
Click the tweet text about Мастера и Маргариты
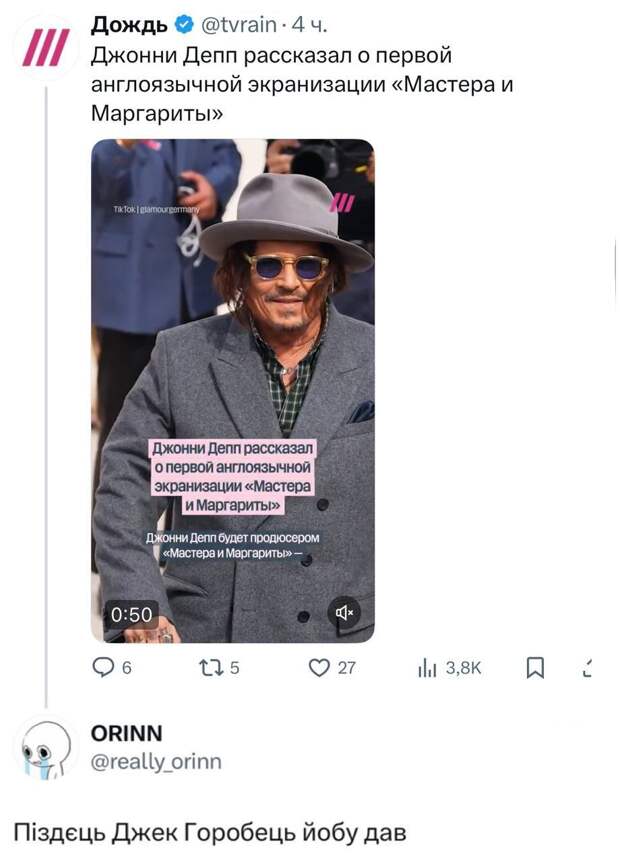(300, 83)
